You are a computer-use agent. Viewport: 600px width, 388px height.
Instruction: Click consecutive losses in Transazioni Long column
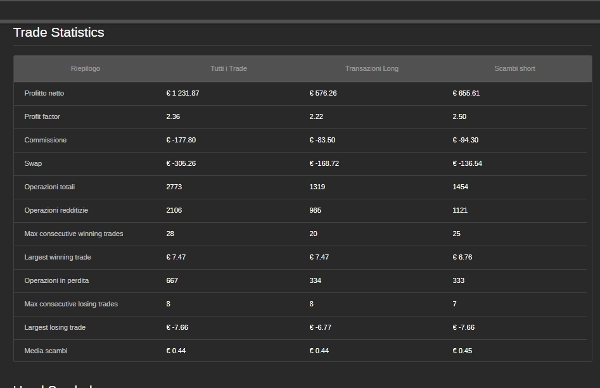[311, 304]
